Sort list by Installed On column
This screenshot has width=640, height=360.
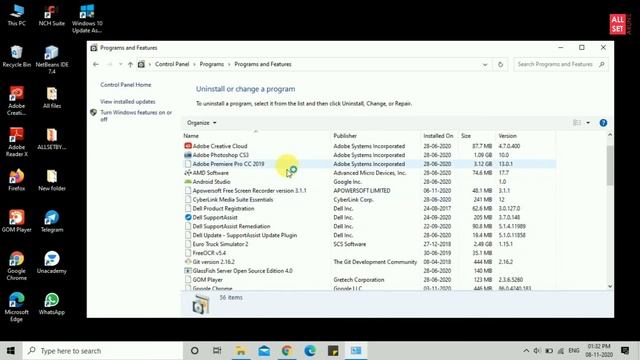[438, 136]
